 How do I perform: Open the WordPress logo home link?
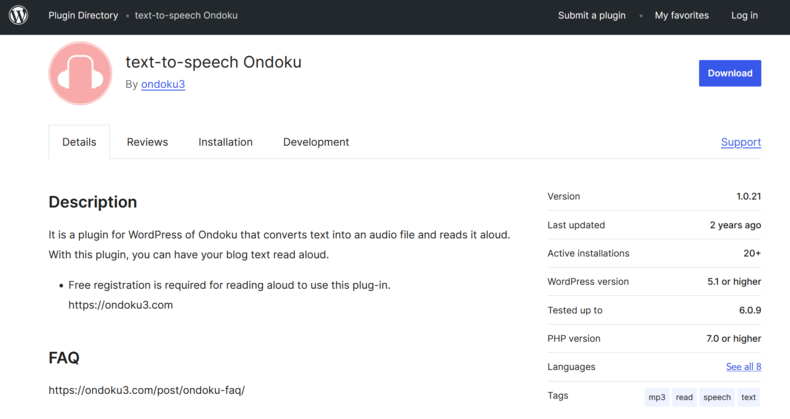tap(18, 15)
